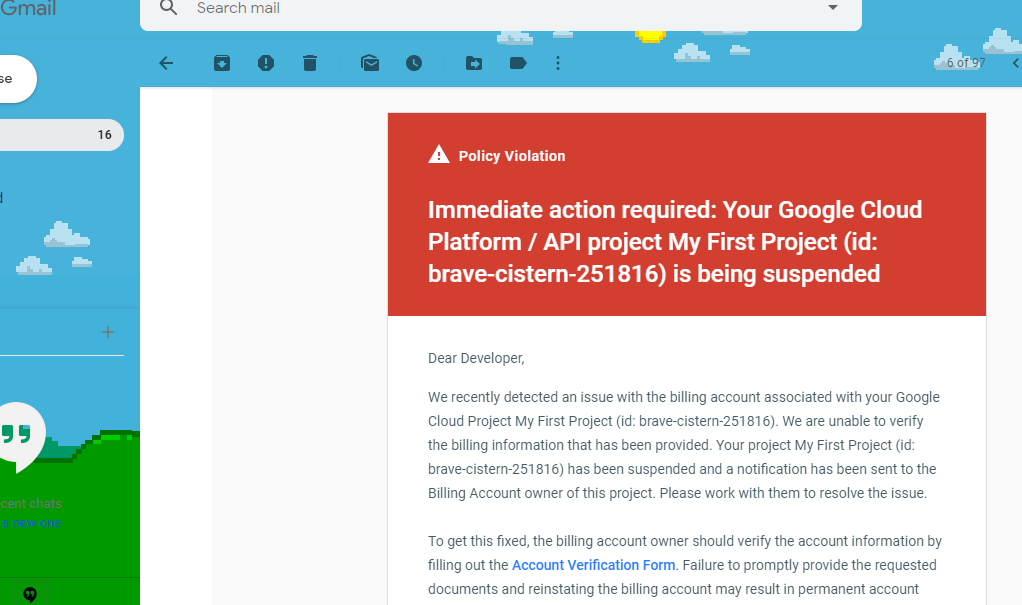
Task: Start a new Hangouts chat with plus
Action: pos(108,332)
